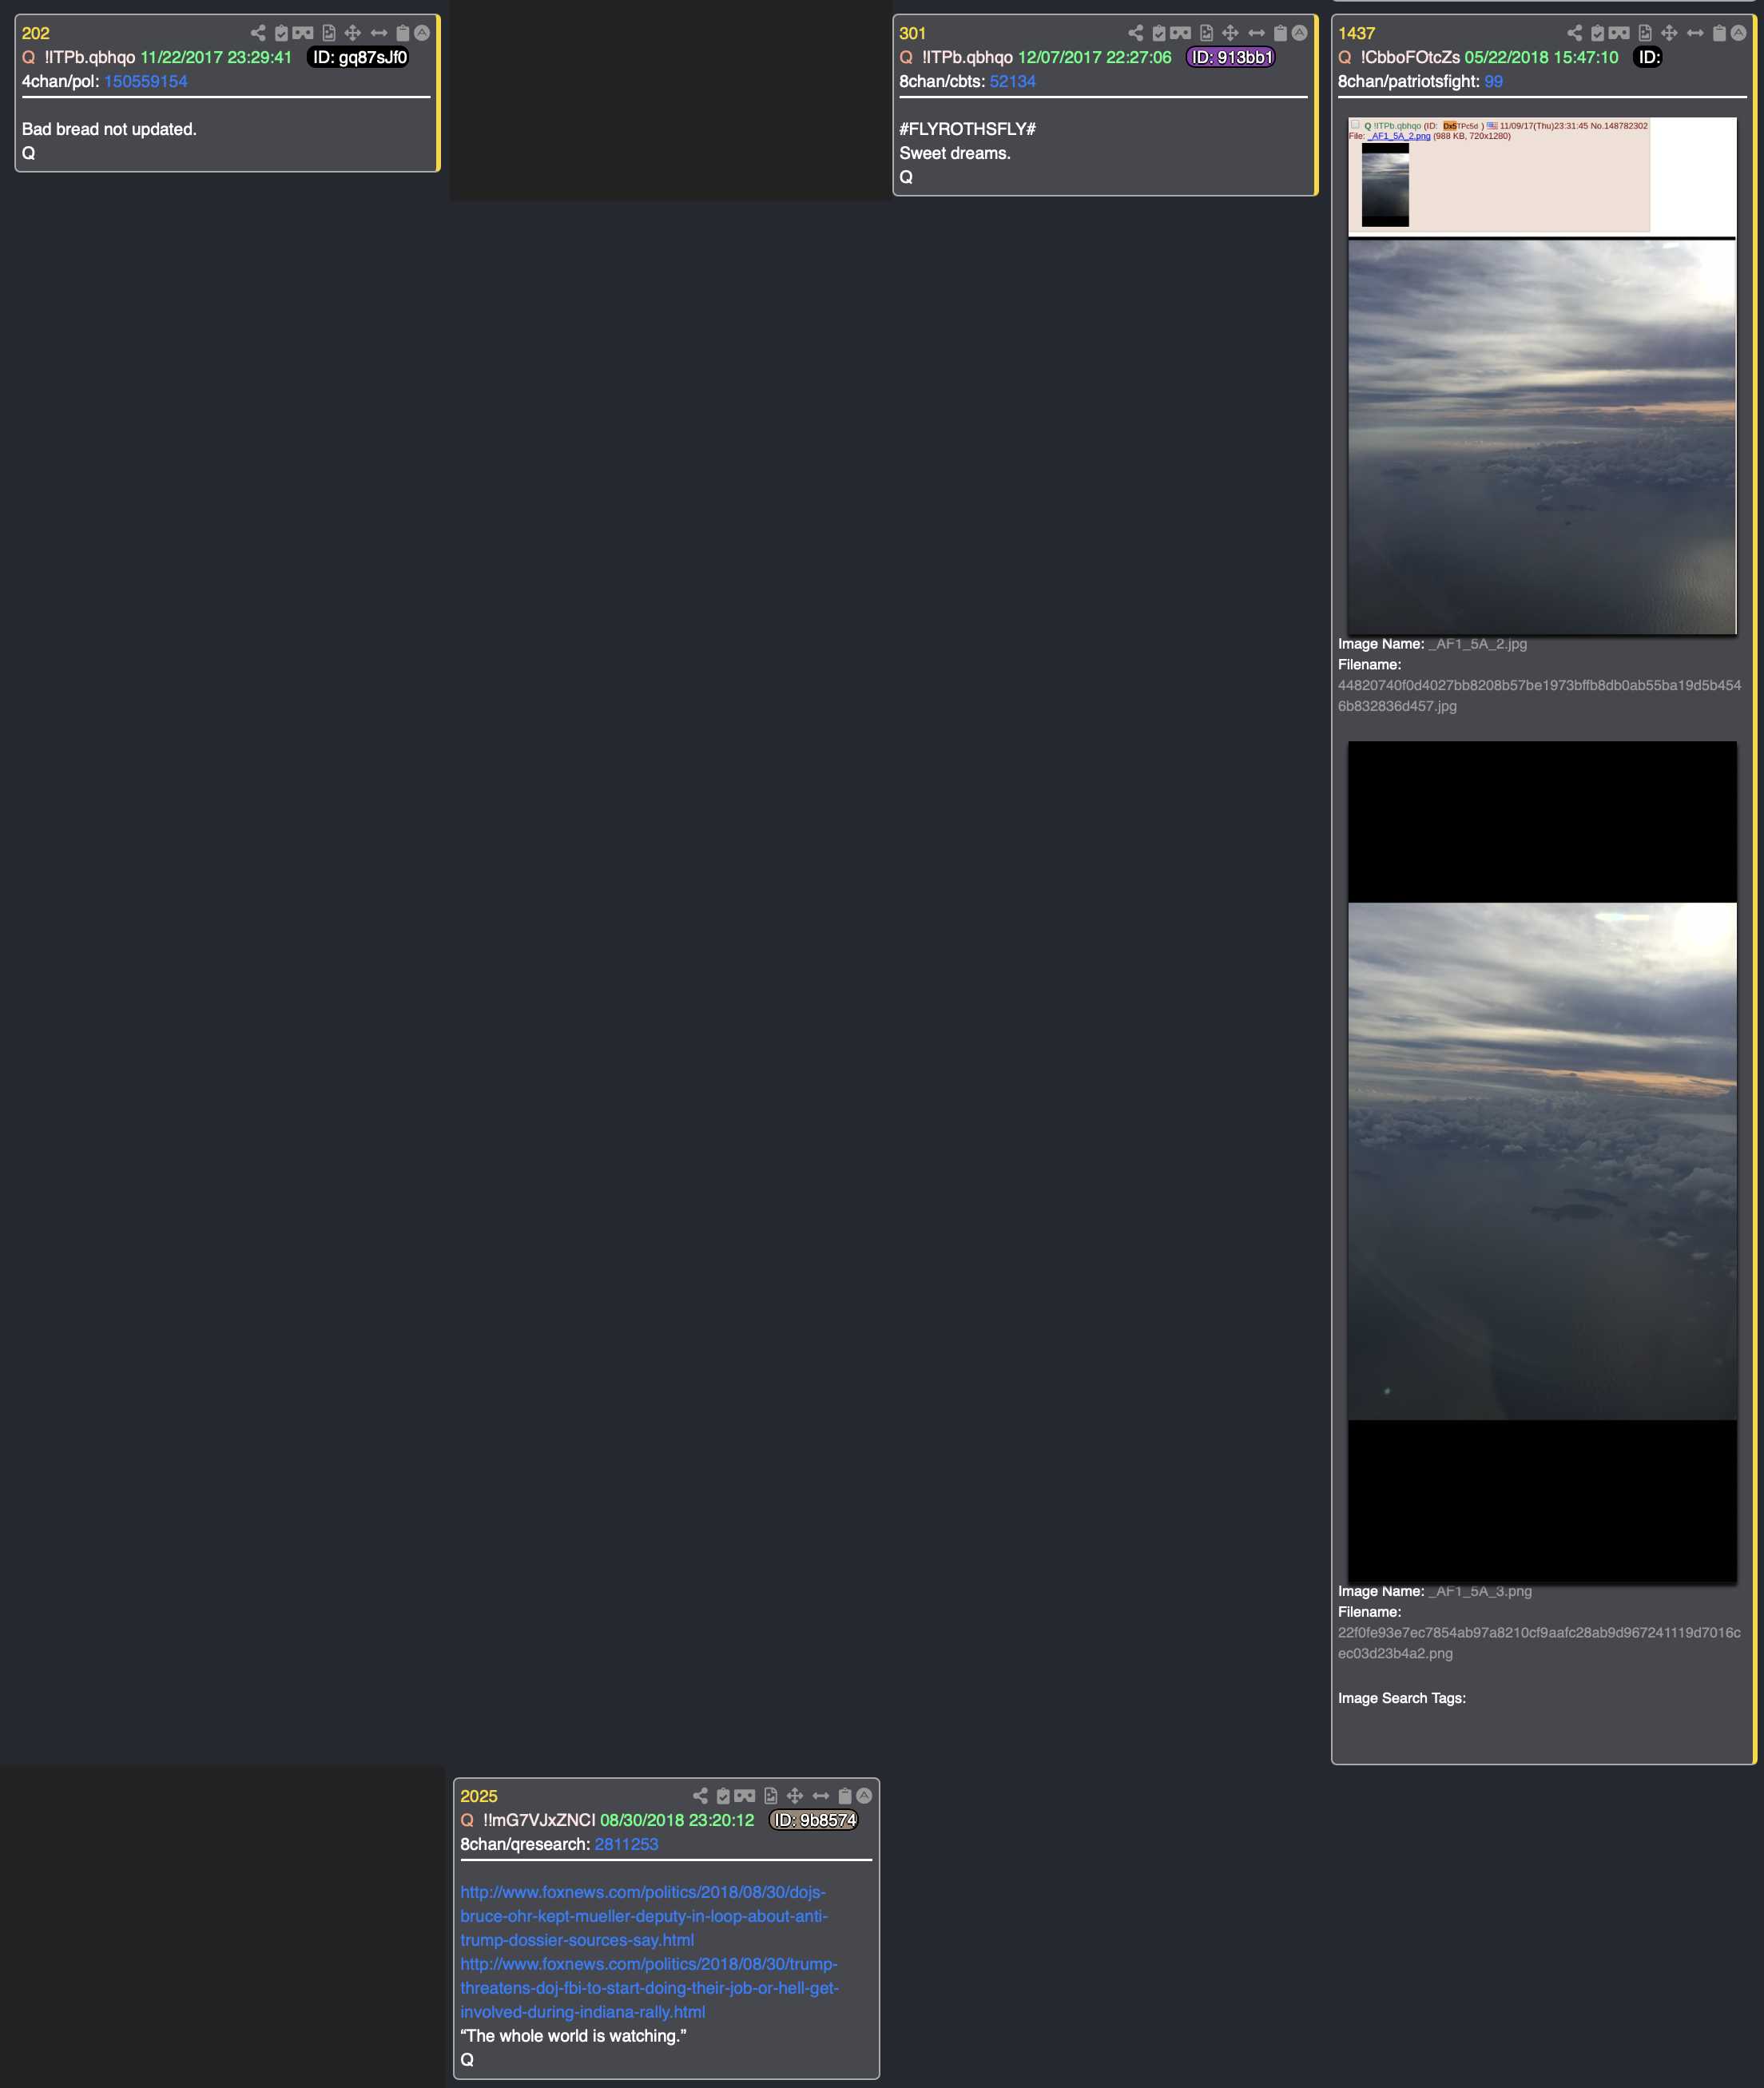
Task: Click the four-way move icon on post 202
Action: [x=353, y=33]
